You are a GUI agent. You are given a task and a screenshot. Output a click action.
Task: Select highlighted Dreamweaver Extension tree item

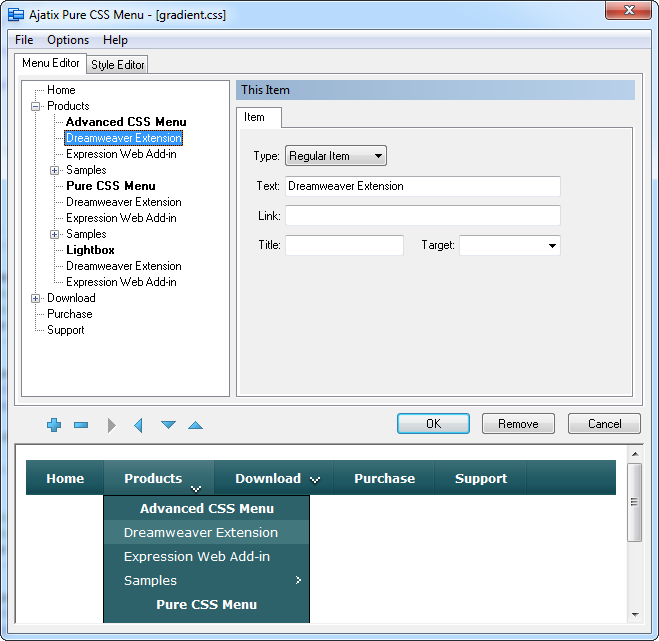pos(124,138)
